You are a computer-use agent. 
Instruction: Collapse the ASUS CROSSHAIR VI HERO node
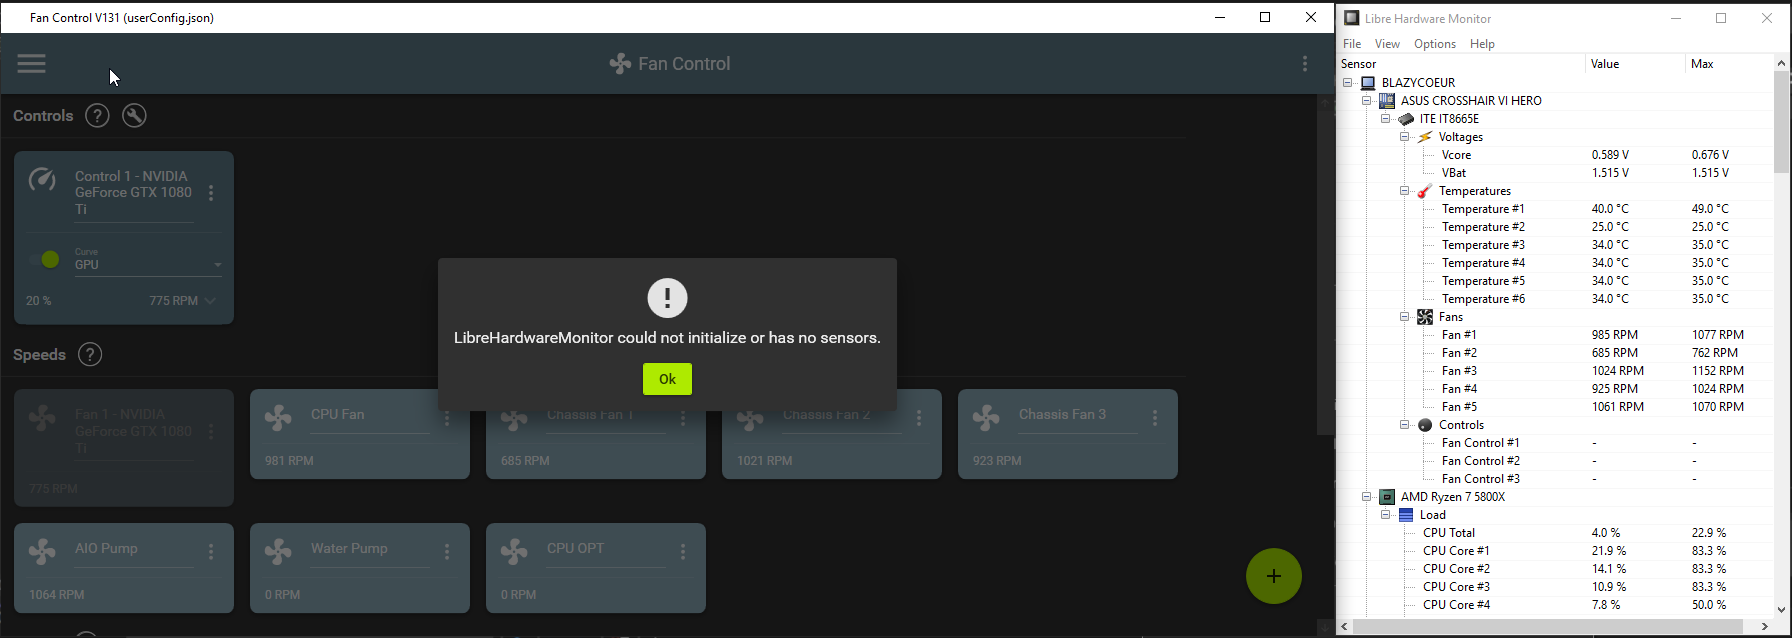(x=1367, y=101)
